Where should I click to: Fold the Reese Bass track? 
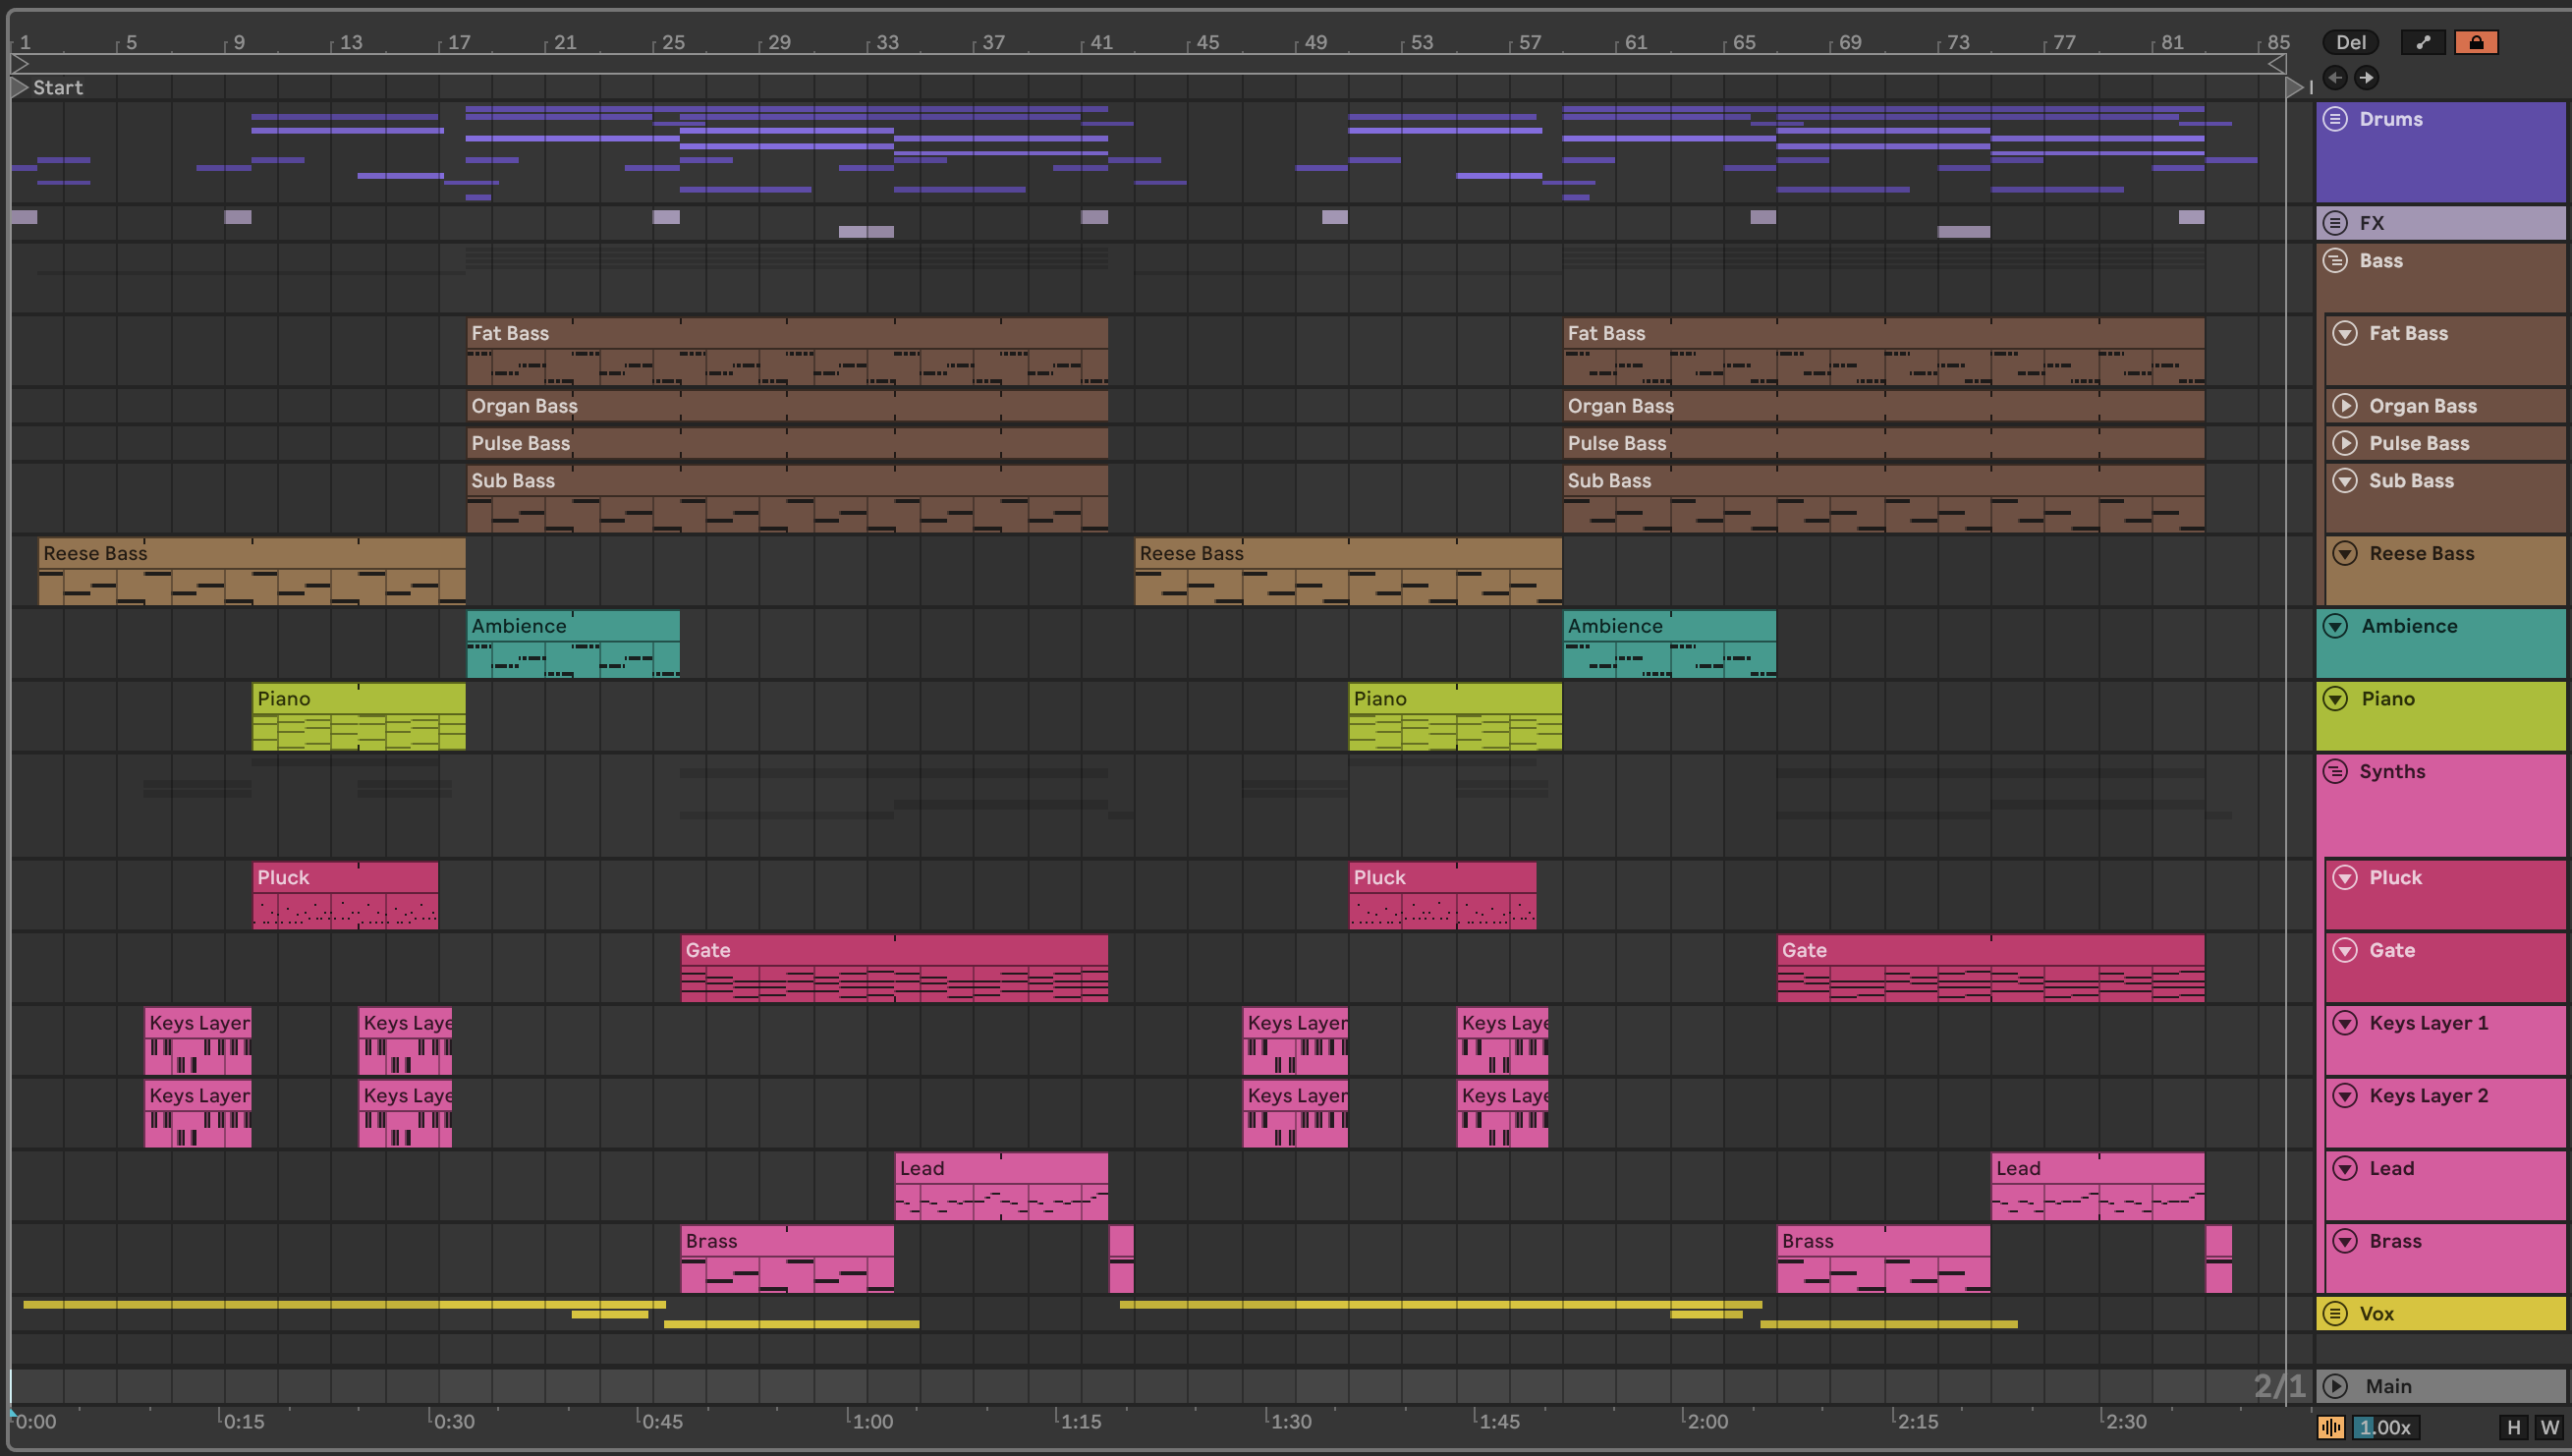[x=2345, y=553]
